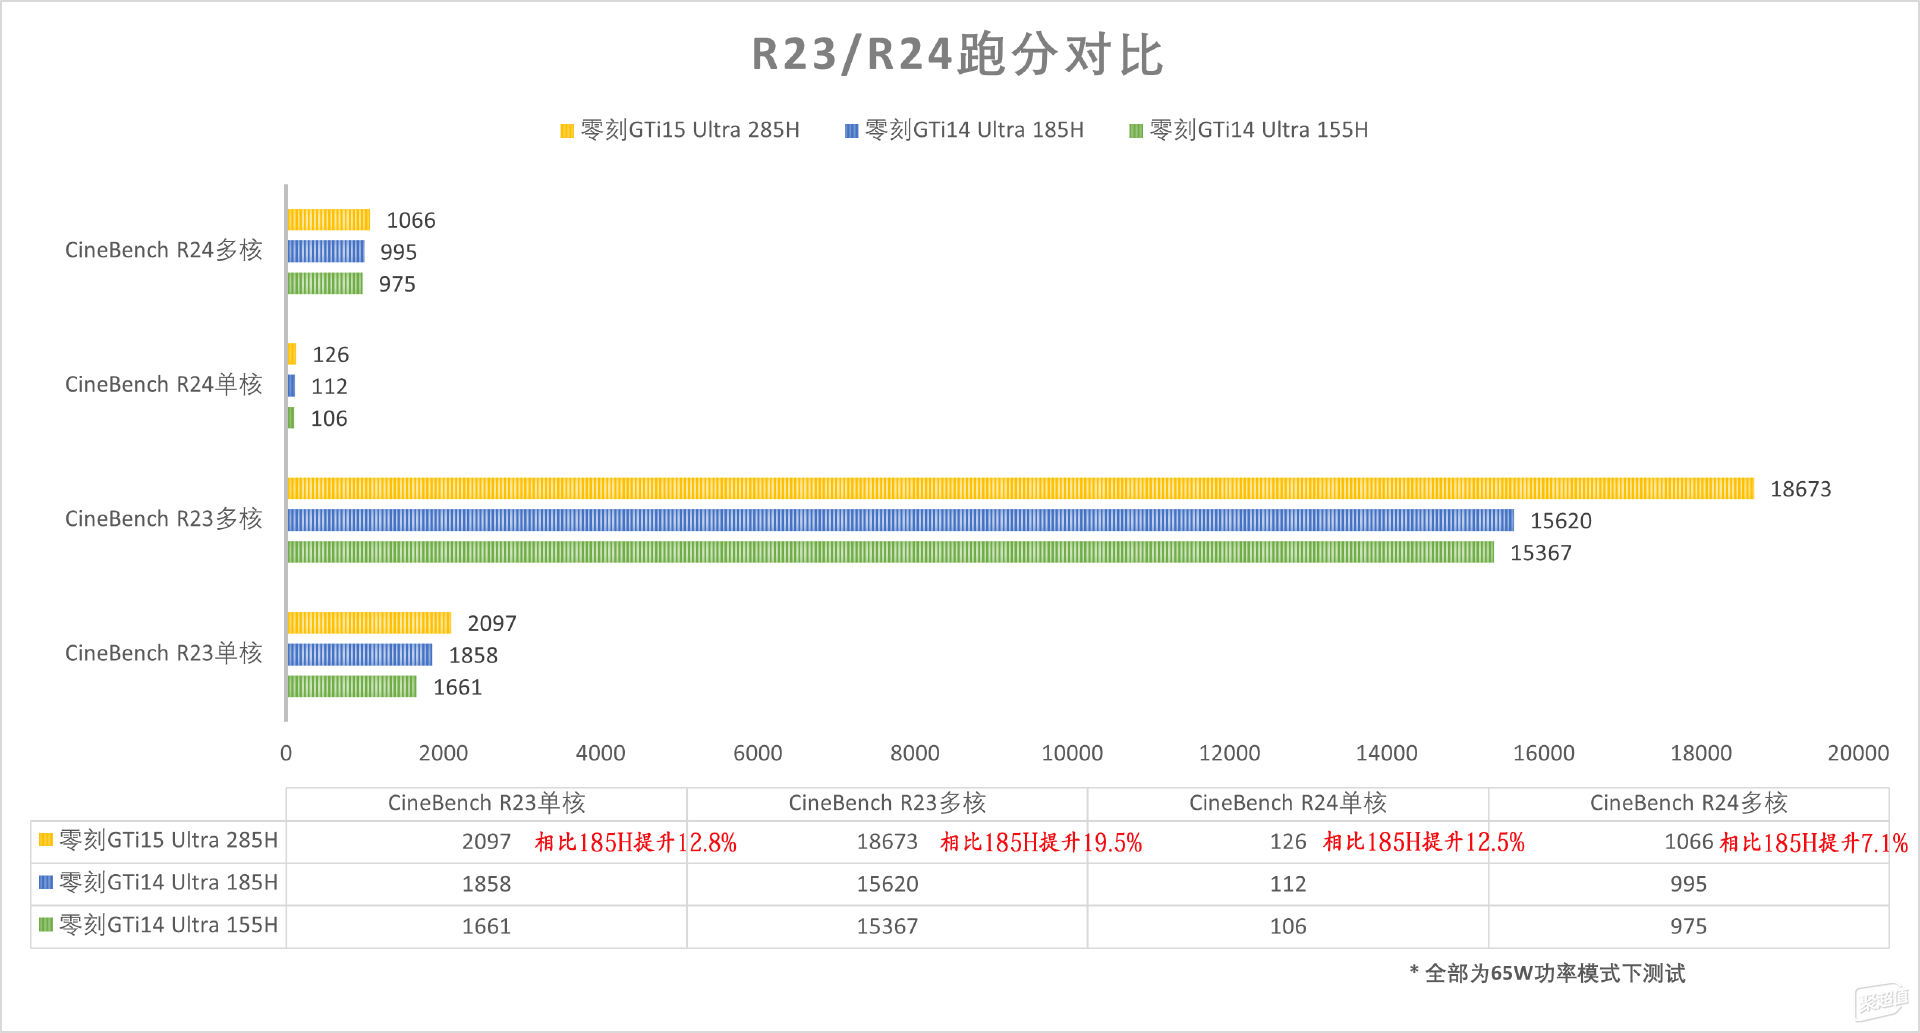
Task: Click x-axis tick label 16000
Action: pyautogui.click(x=1544, y=753)
